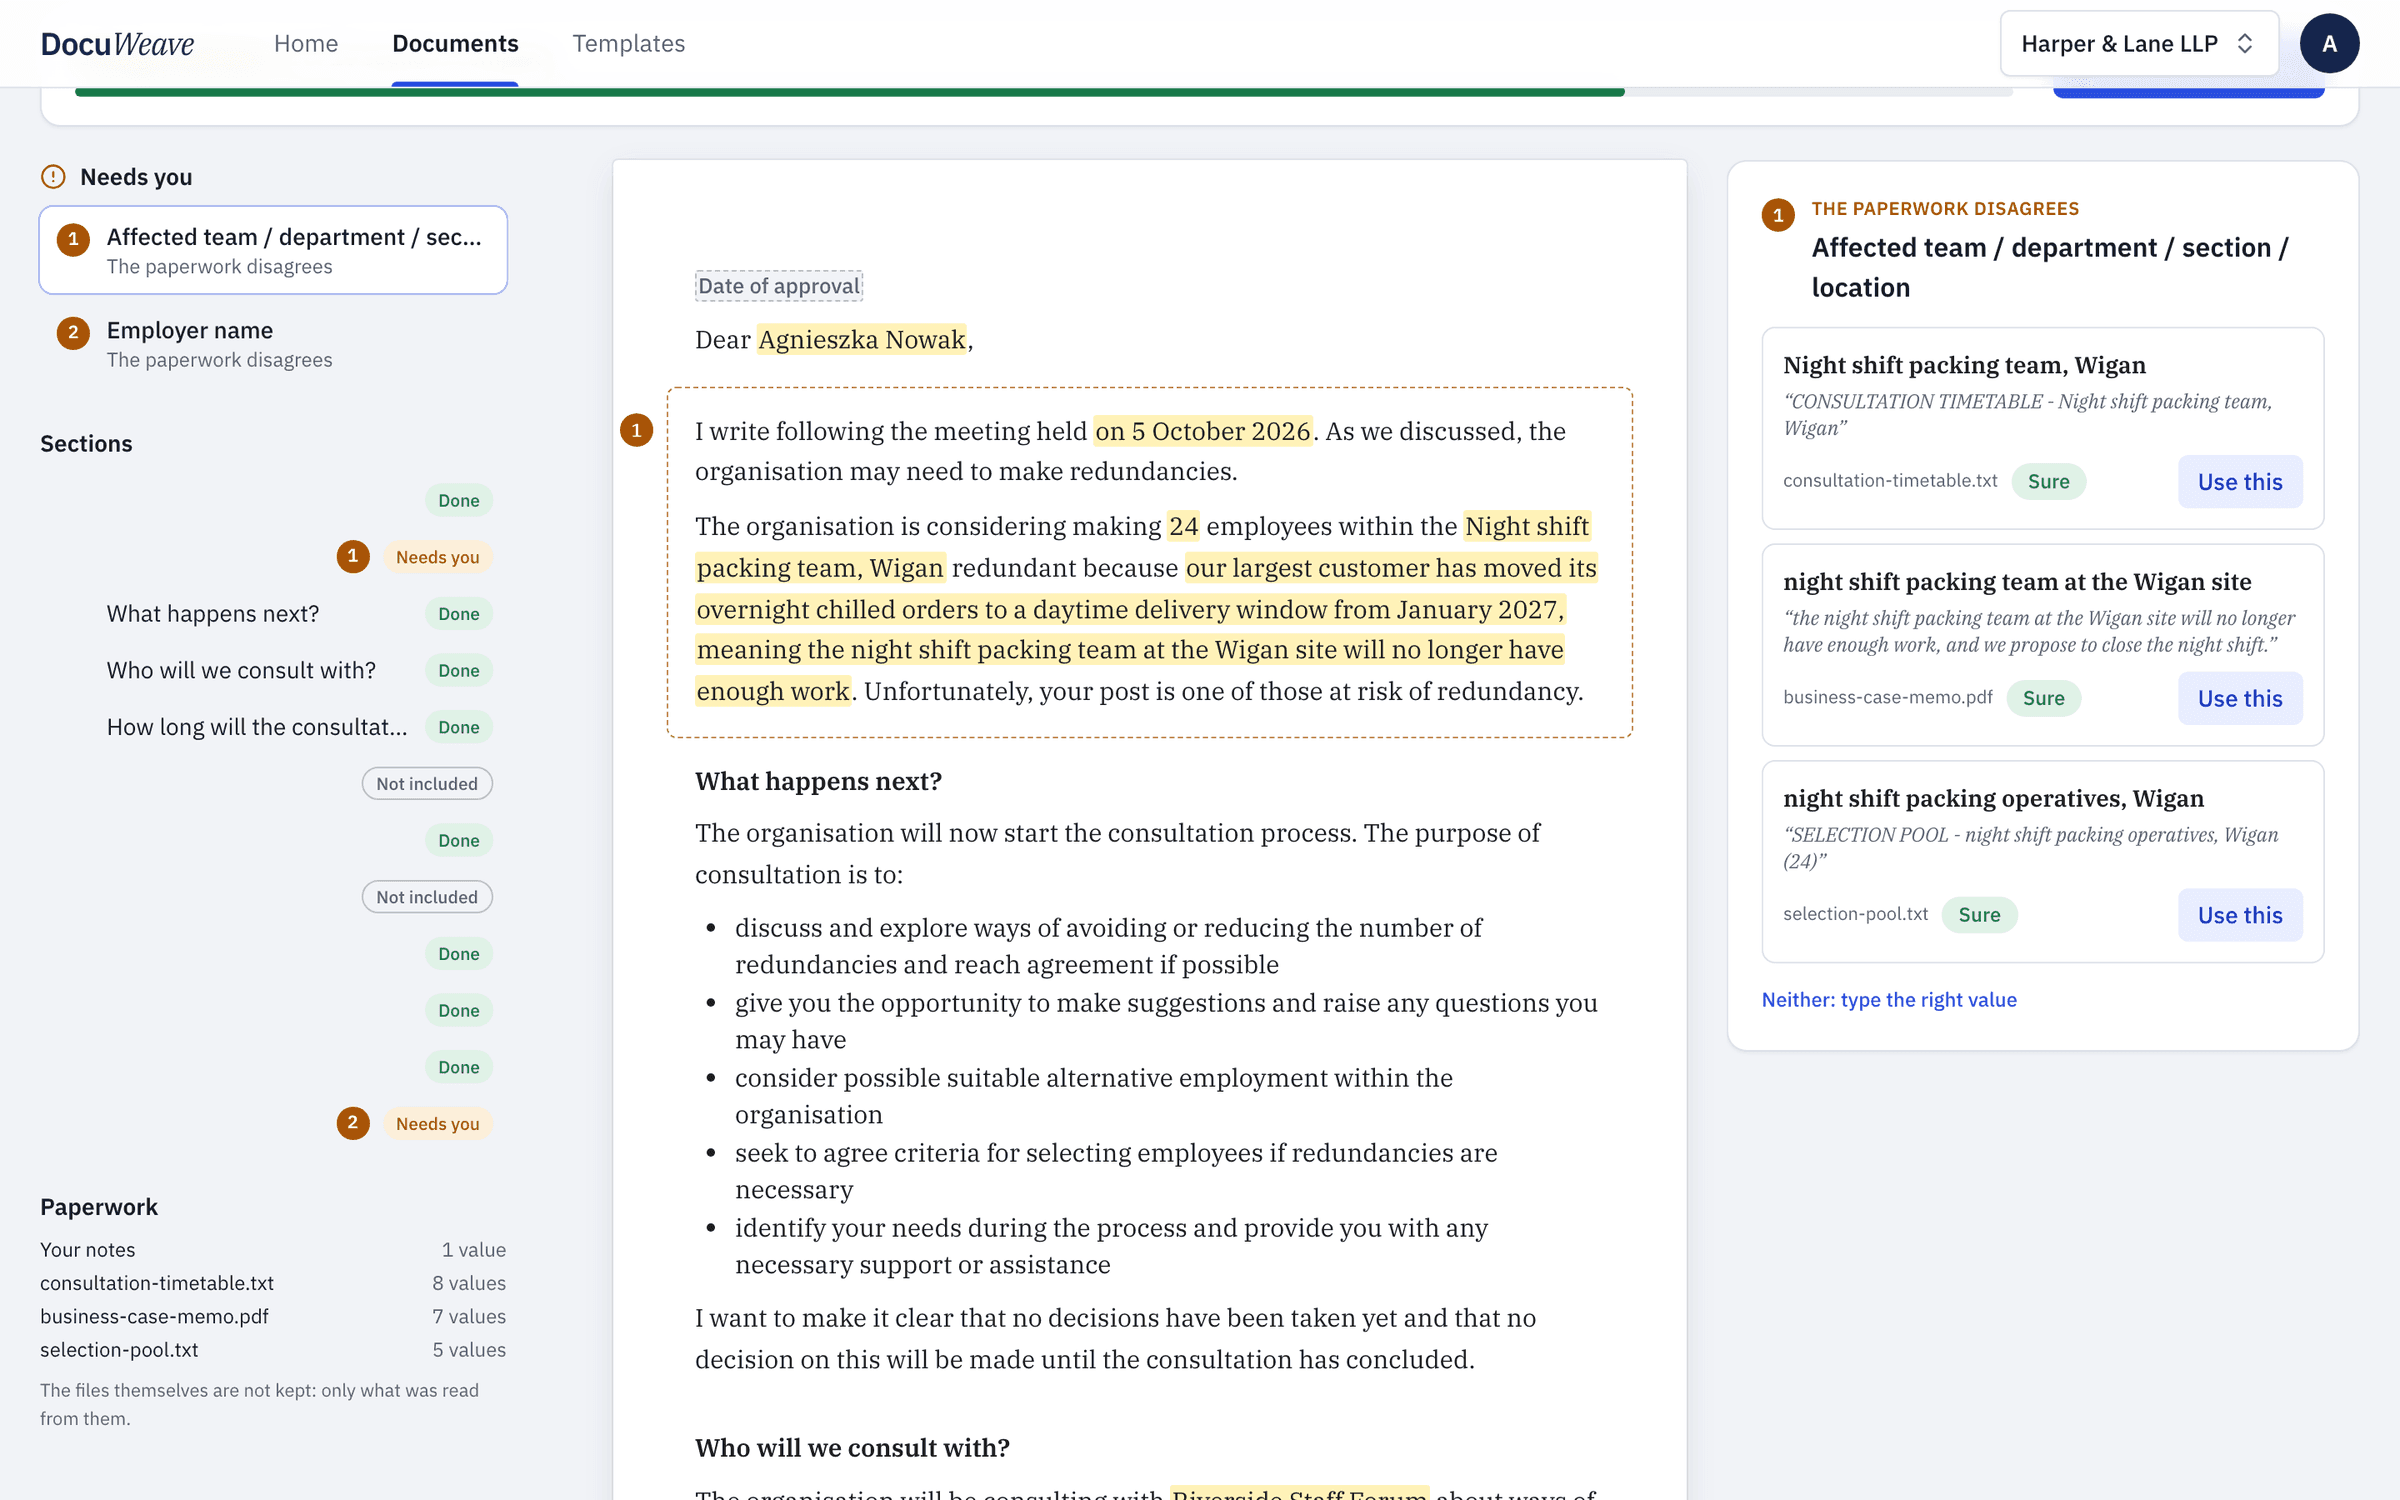Click the 'Needs you' alert icon
Screen dimensions: 2400x1500
(53, 177)
